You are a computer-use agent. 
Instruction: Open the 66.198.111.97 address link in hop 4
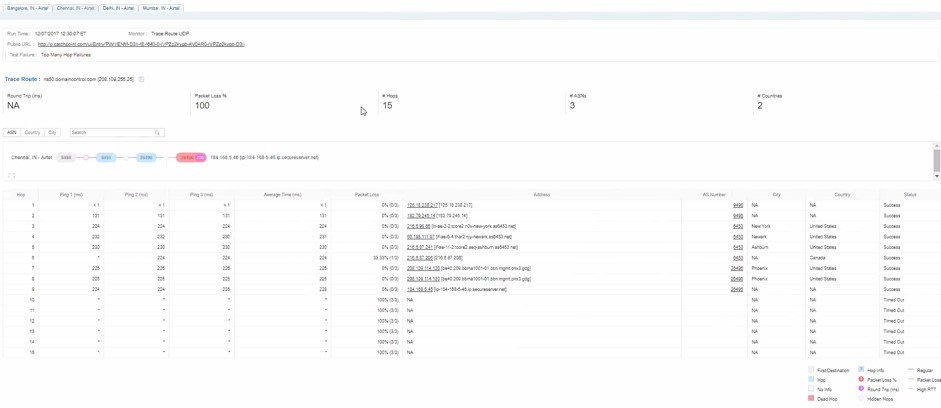coord(421,236)
